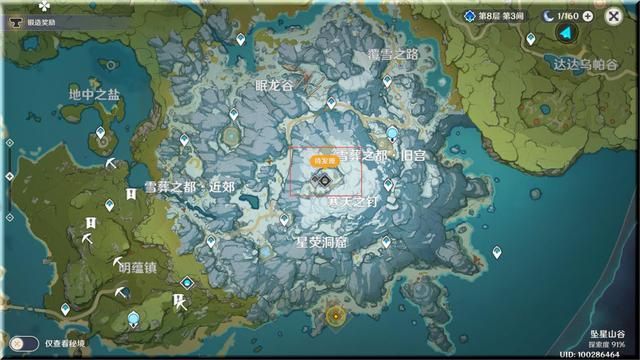Select the Statue of Seven south of 明蕴镇
Screen dimensions: 640x360
click(133, 320)
